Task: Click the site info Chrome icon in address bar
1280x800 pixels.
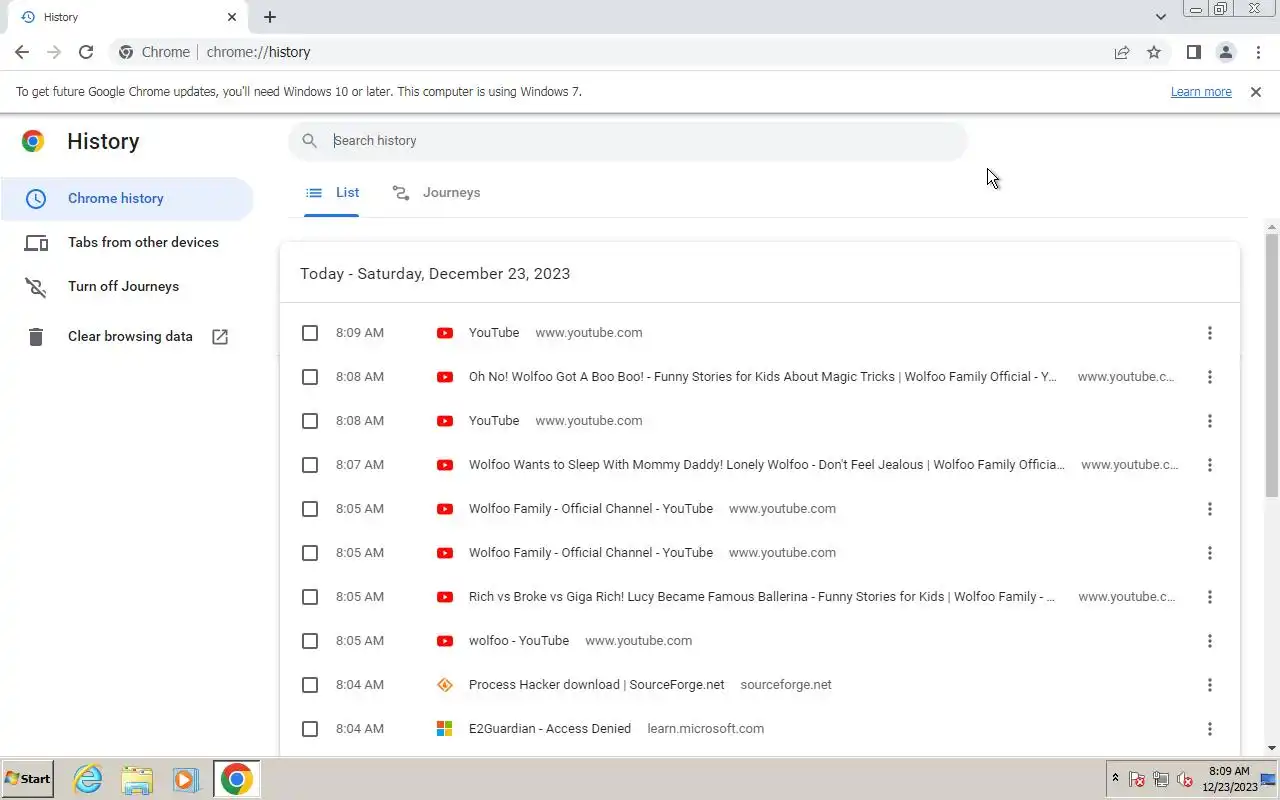Action: 126,52
